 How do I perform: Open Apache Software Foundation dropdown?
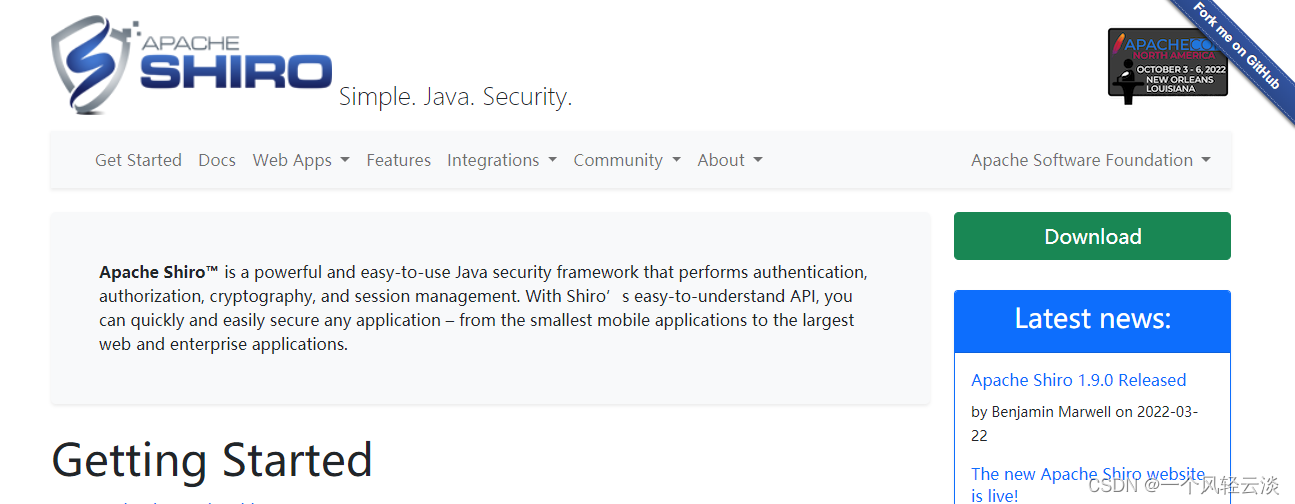[1090, 160]
